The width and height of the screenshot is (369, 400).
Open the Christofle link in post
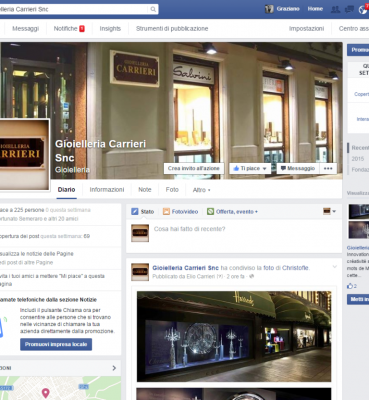click(295, 268)
